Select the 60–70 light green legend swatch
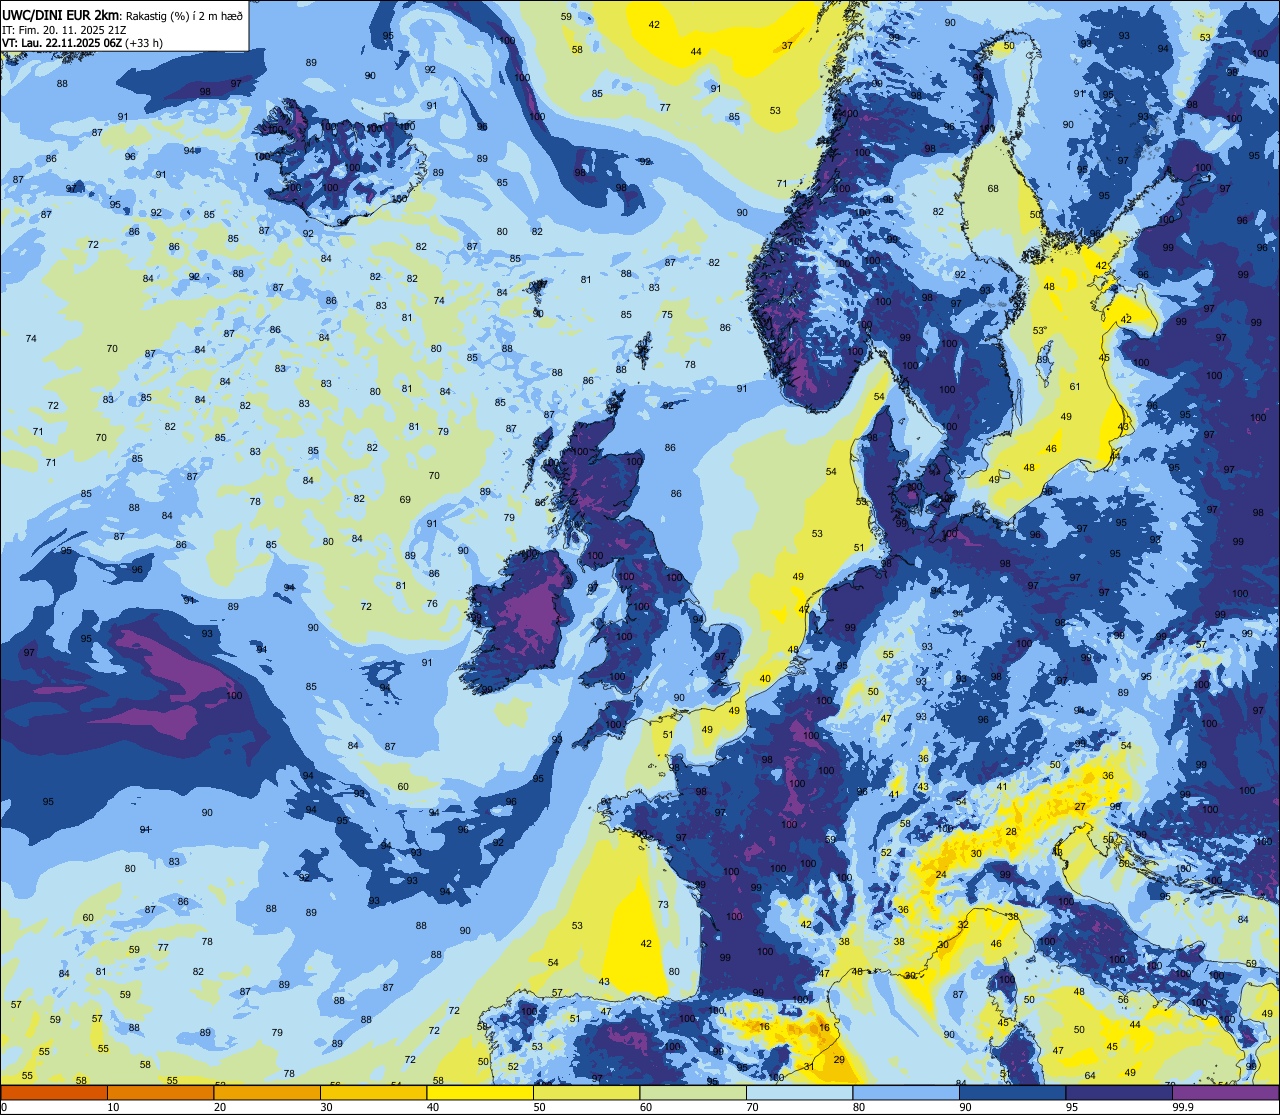Image resolution: width=1280 pixels, height=1115 pixels. click(693, 1092)
